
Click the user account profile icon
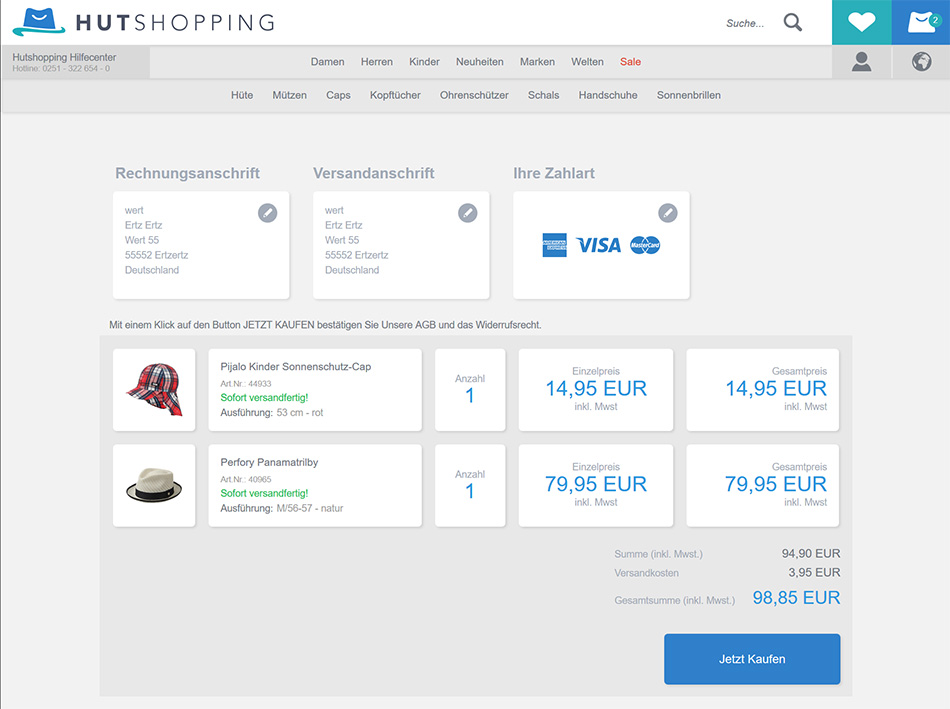tap(861, 62)
